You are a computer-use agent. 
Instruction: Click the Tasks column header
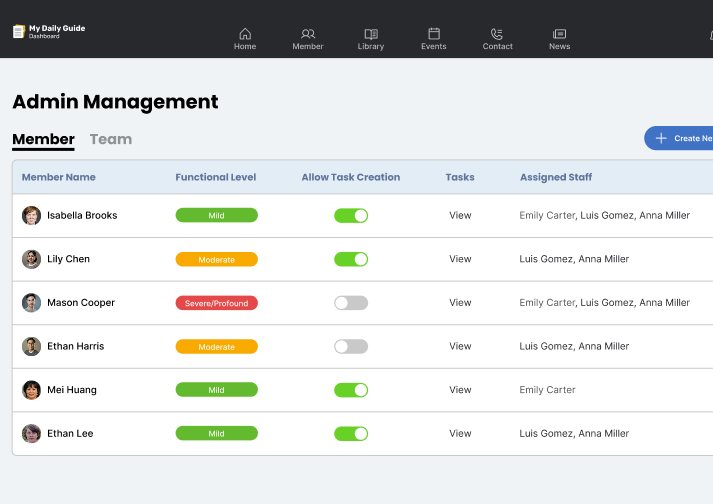[460, 177]
